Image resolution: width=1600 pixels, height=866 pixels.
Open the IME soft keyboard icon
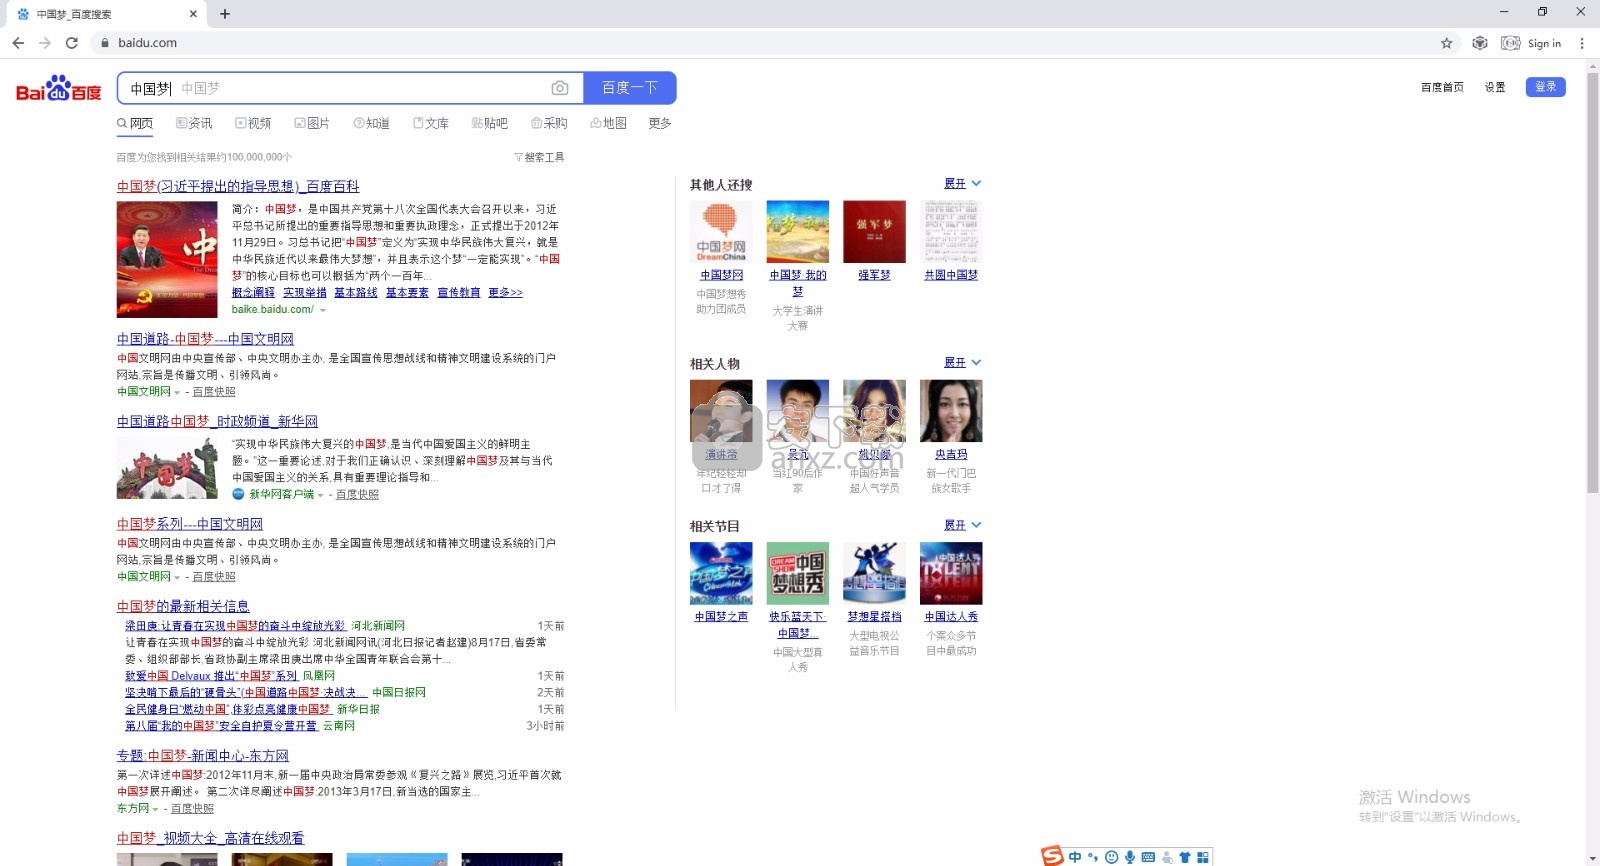(x=1148, y=857)
